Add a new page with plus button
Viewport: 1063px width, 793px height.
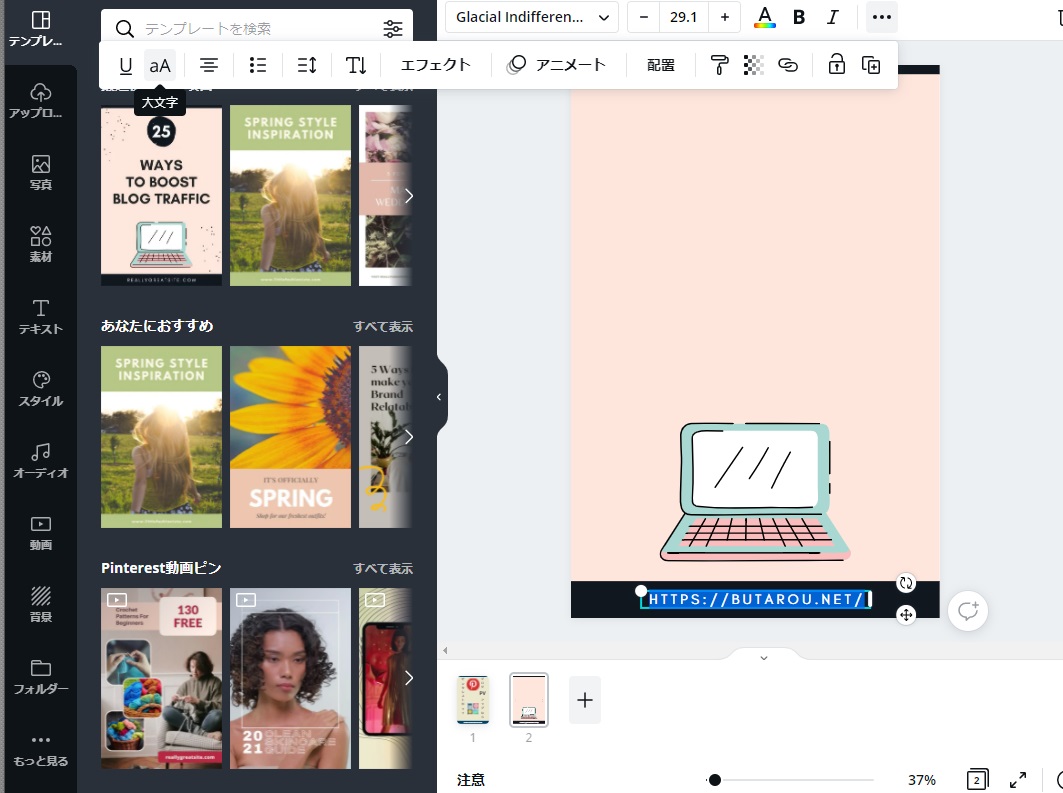pyautogui.click(x=584, y=700)
